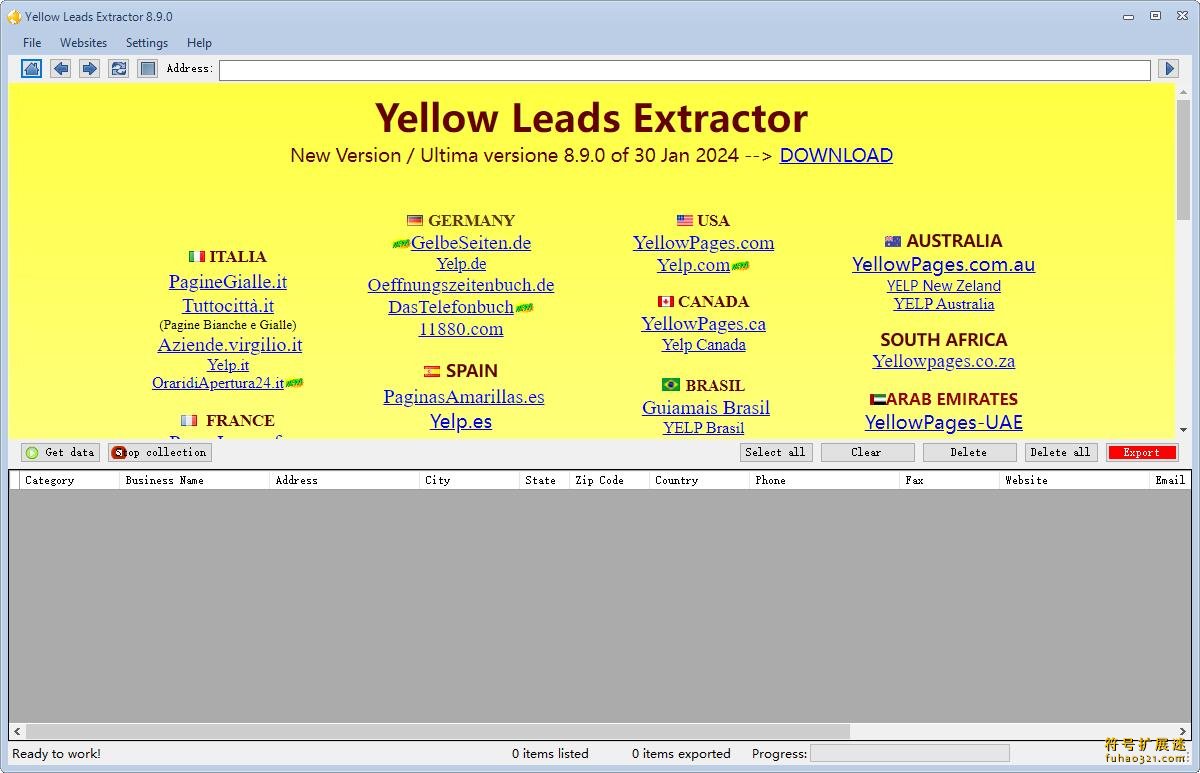Screen dimensions: 1200x773
Task: Click the Zip Code column header
Action: click(x=610, y=480)
